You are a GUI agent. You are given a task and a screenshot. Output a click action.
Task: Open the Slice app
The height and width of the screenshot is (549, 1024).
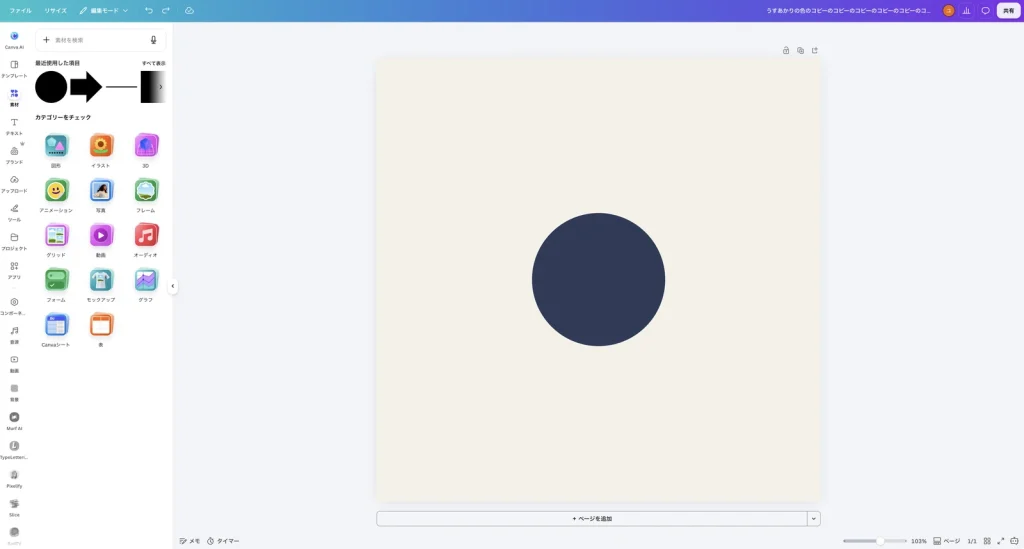click(14, 507)
